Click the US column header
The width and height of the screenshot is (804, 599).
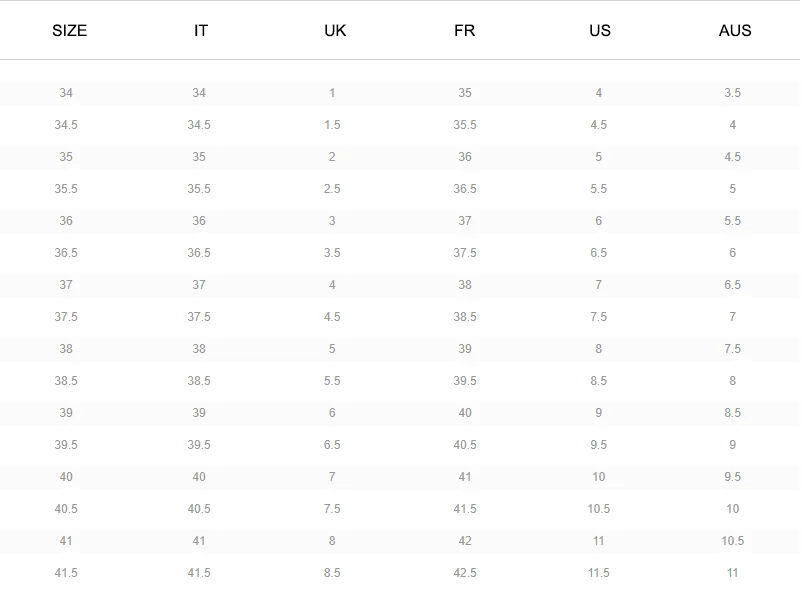599,31
